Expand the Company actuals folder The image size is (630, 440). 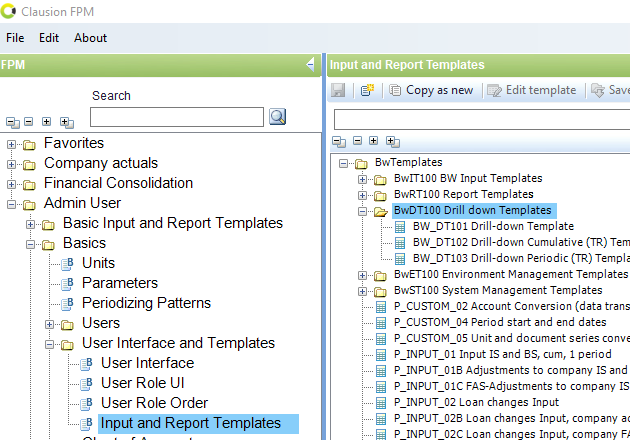tap(11, 164)
